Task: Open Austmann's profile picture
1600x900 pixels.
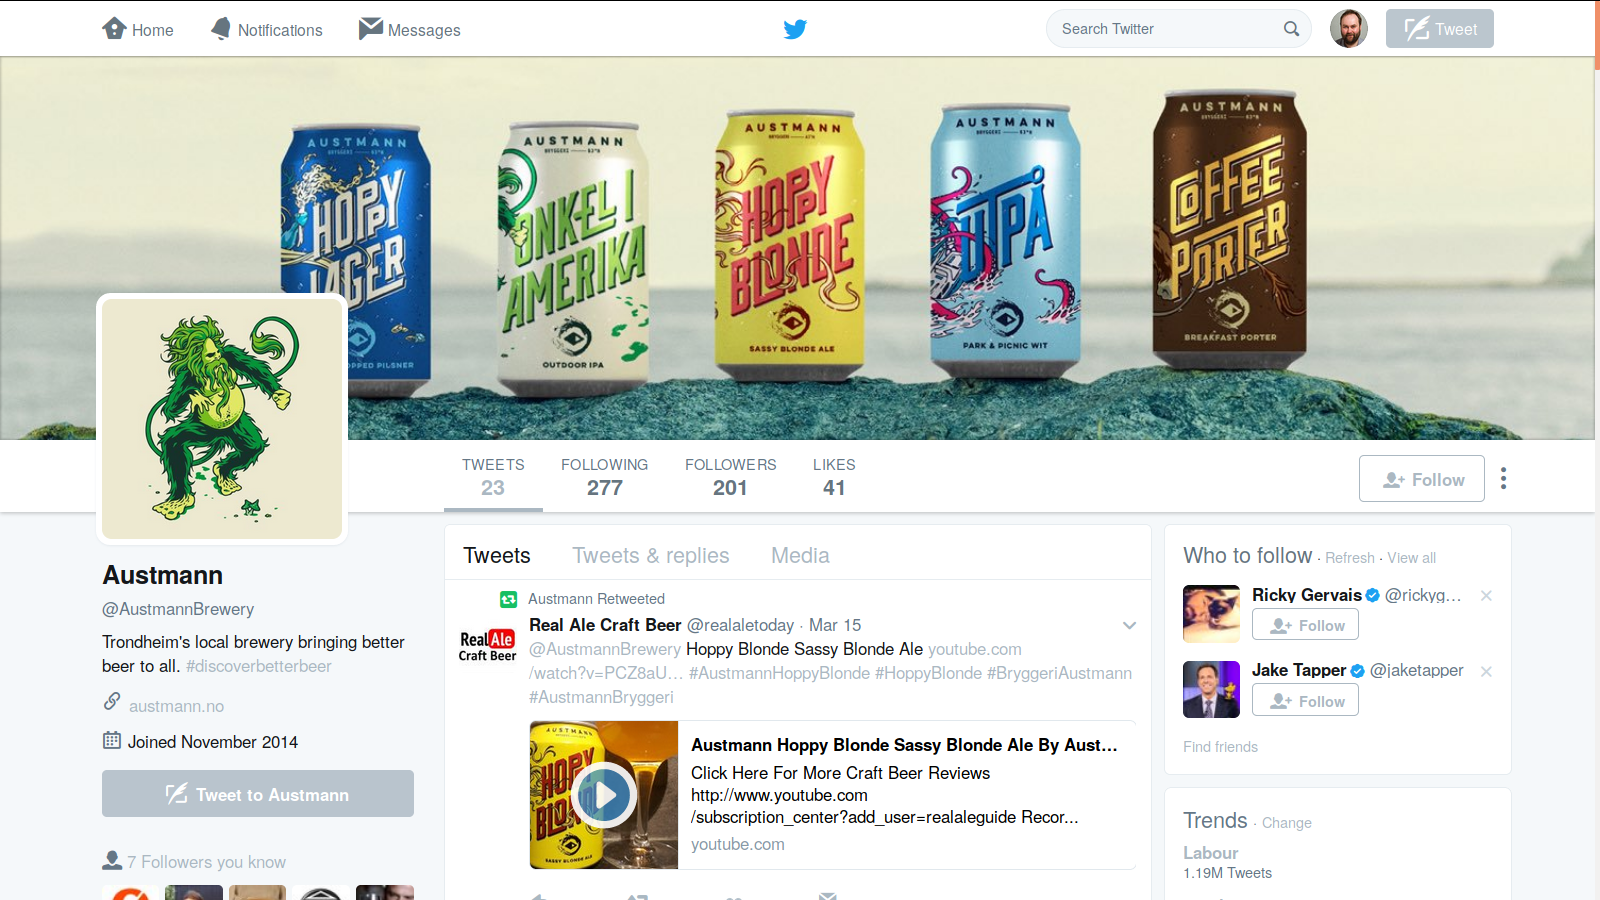Action: pyautogui.click(x=222, y=419)
